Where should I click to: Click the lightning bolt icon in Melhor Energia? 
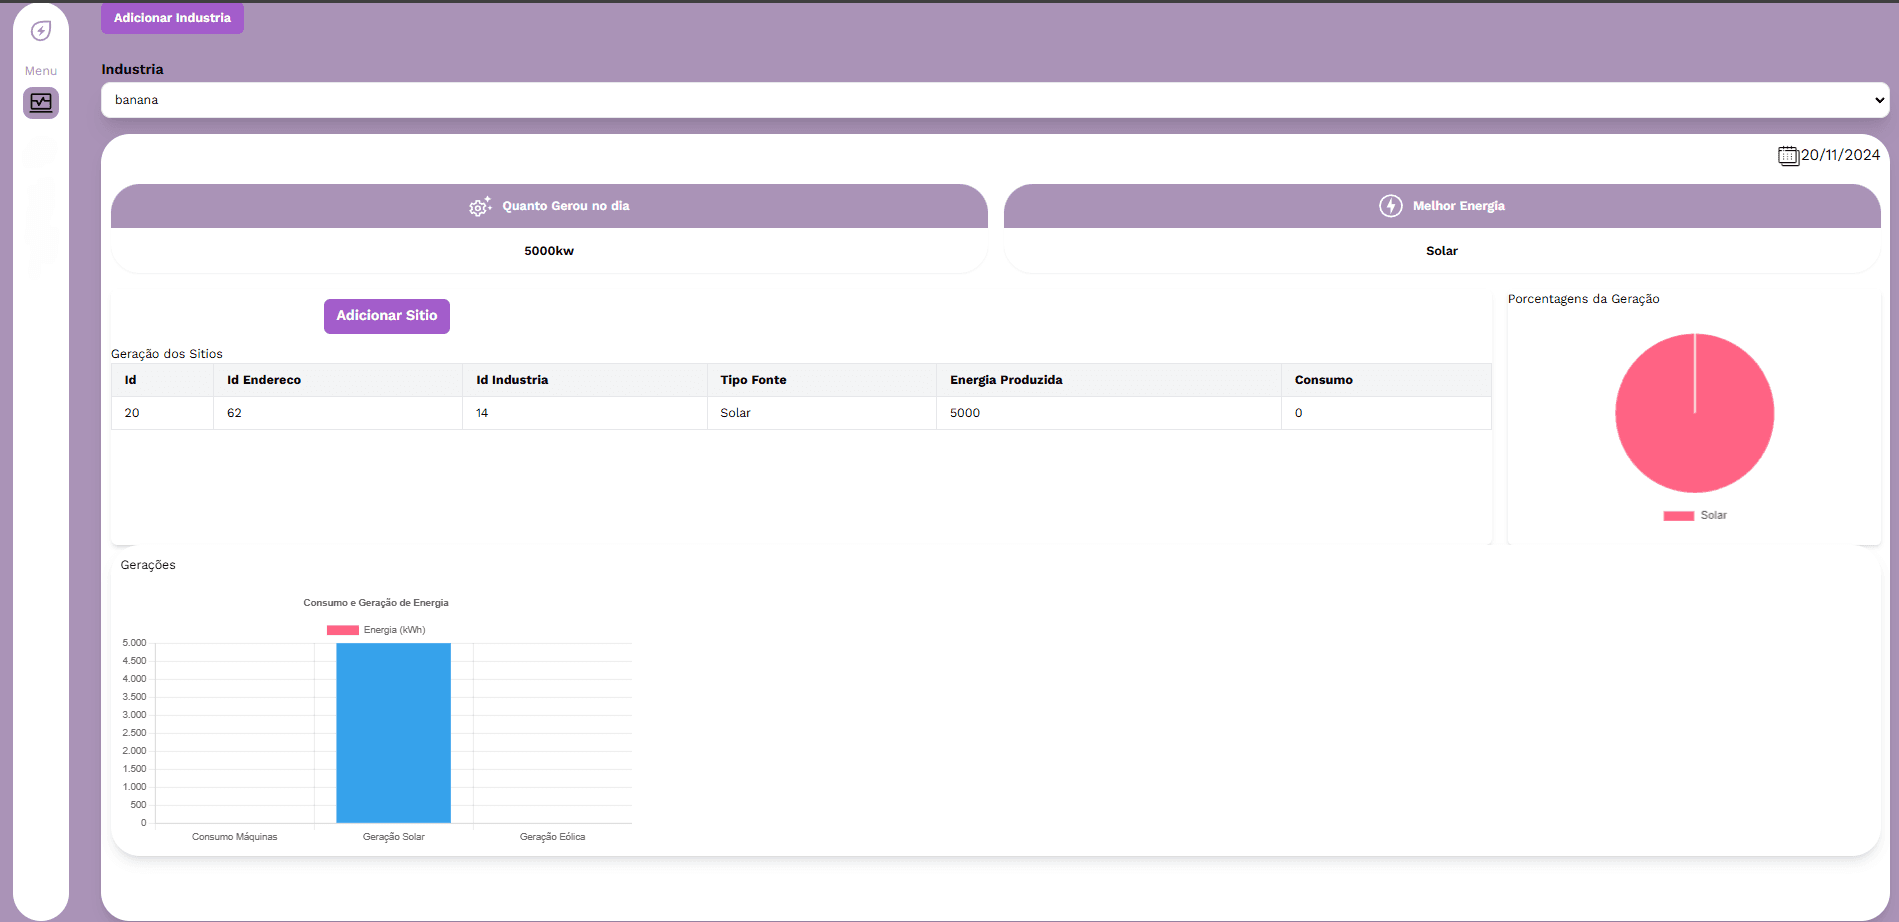coord(1390,206)
